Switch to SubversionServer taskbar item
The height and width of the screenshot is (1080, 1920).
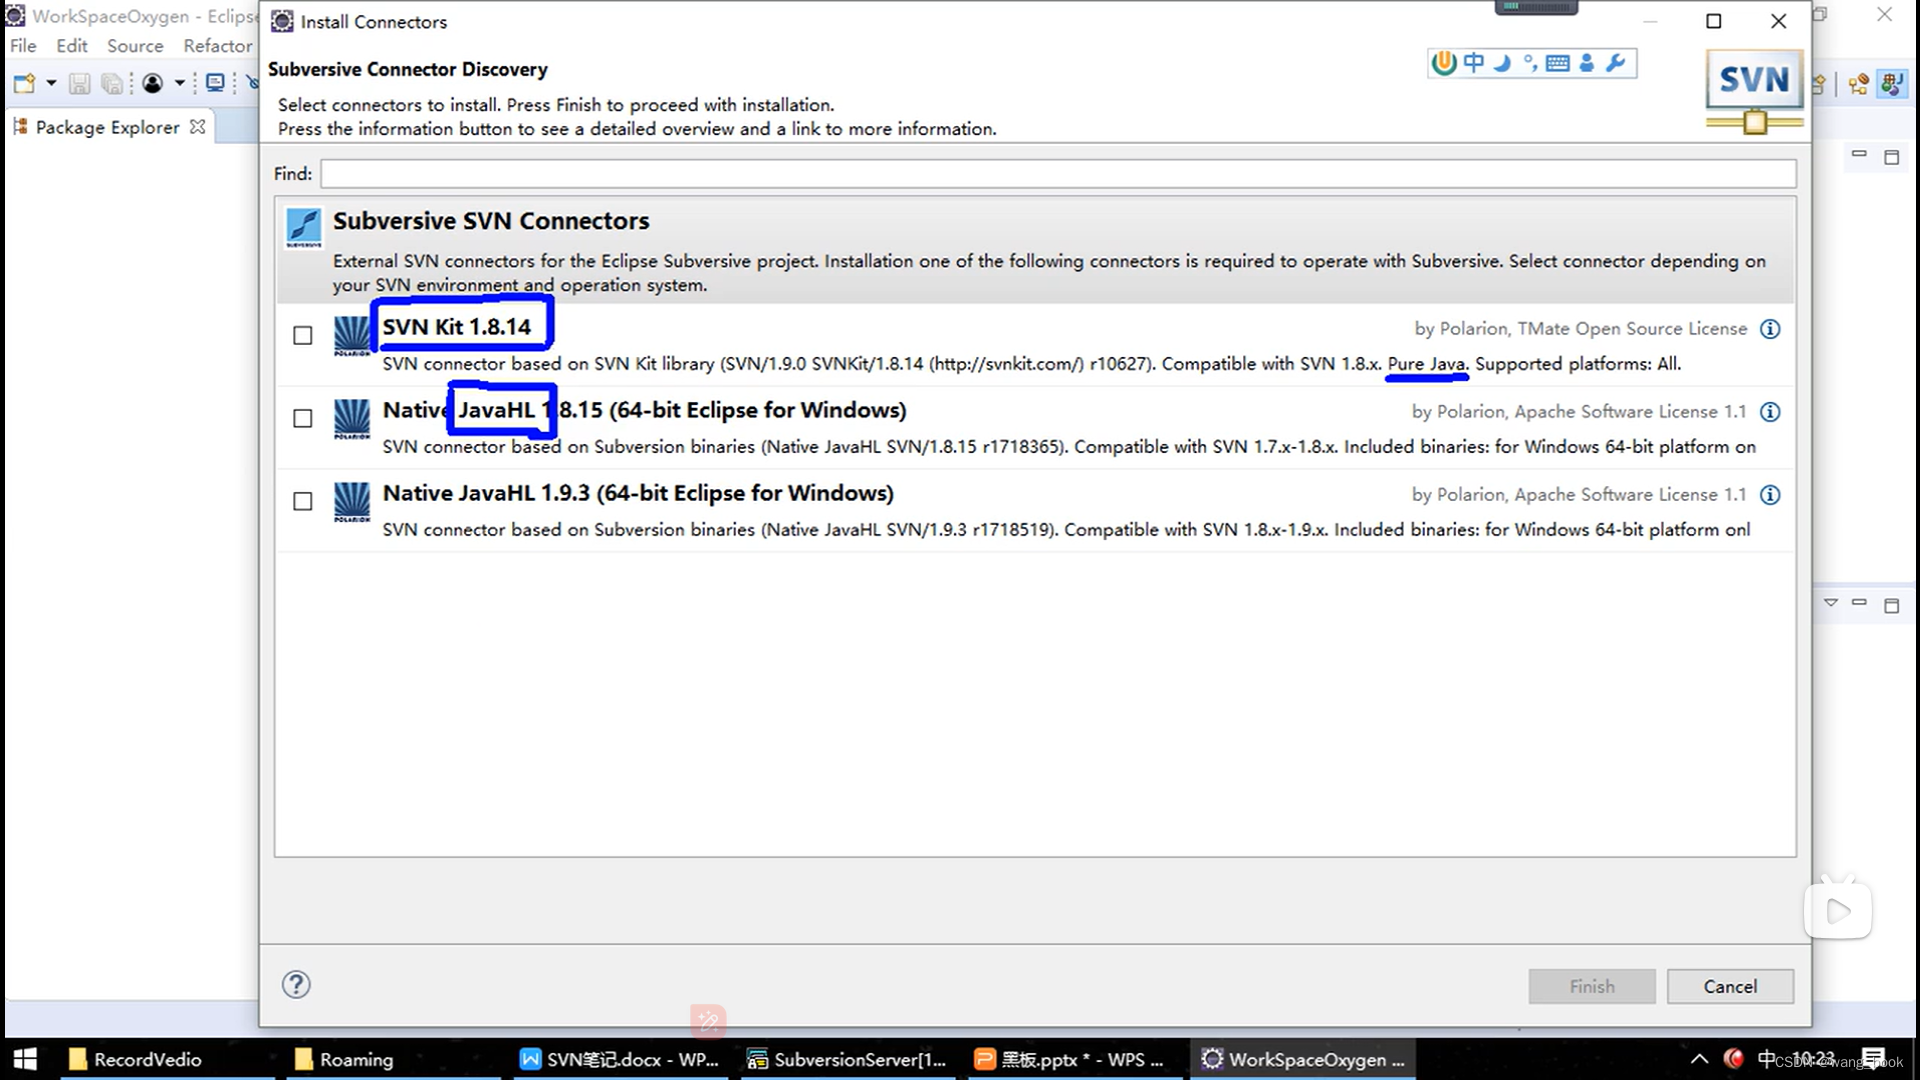[847, 1059]
